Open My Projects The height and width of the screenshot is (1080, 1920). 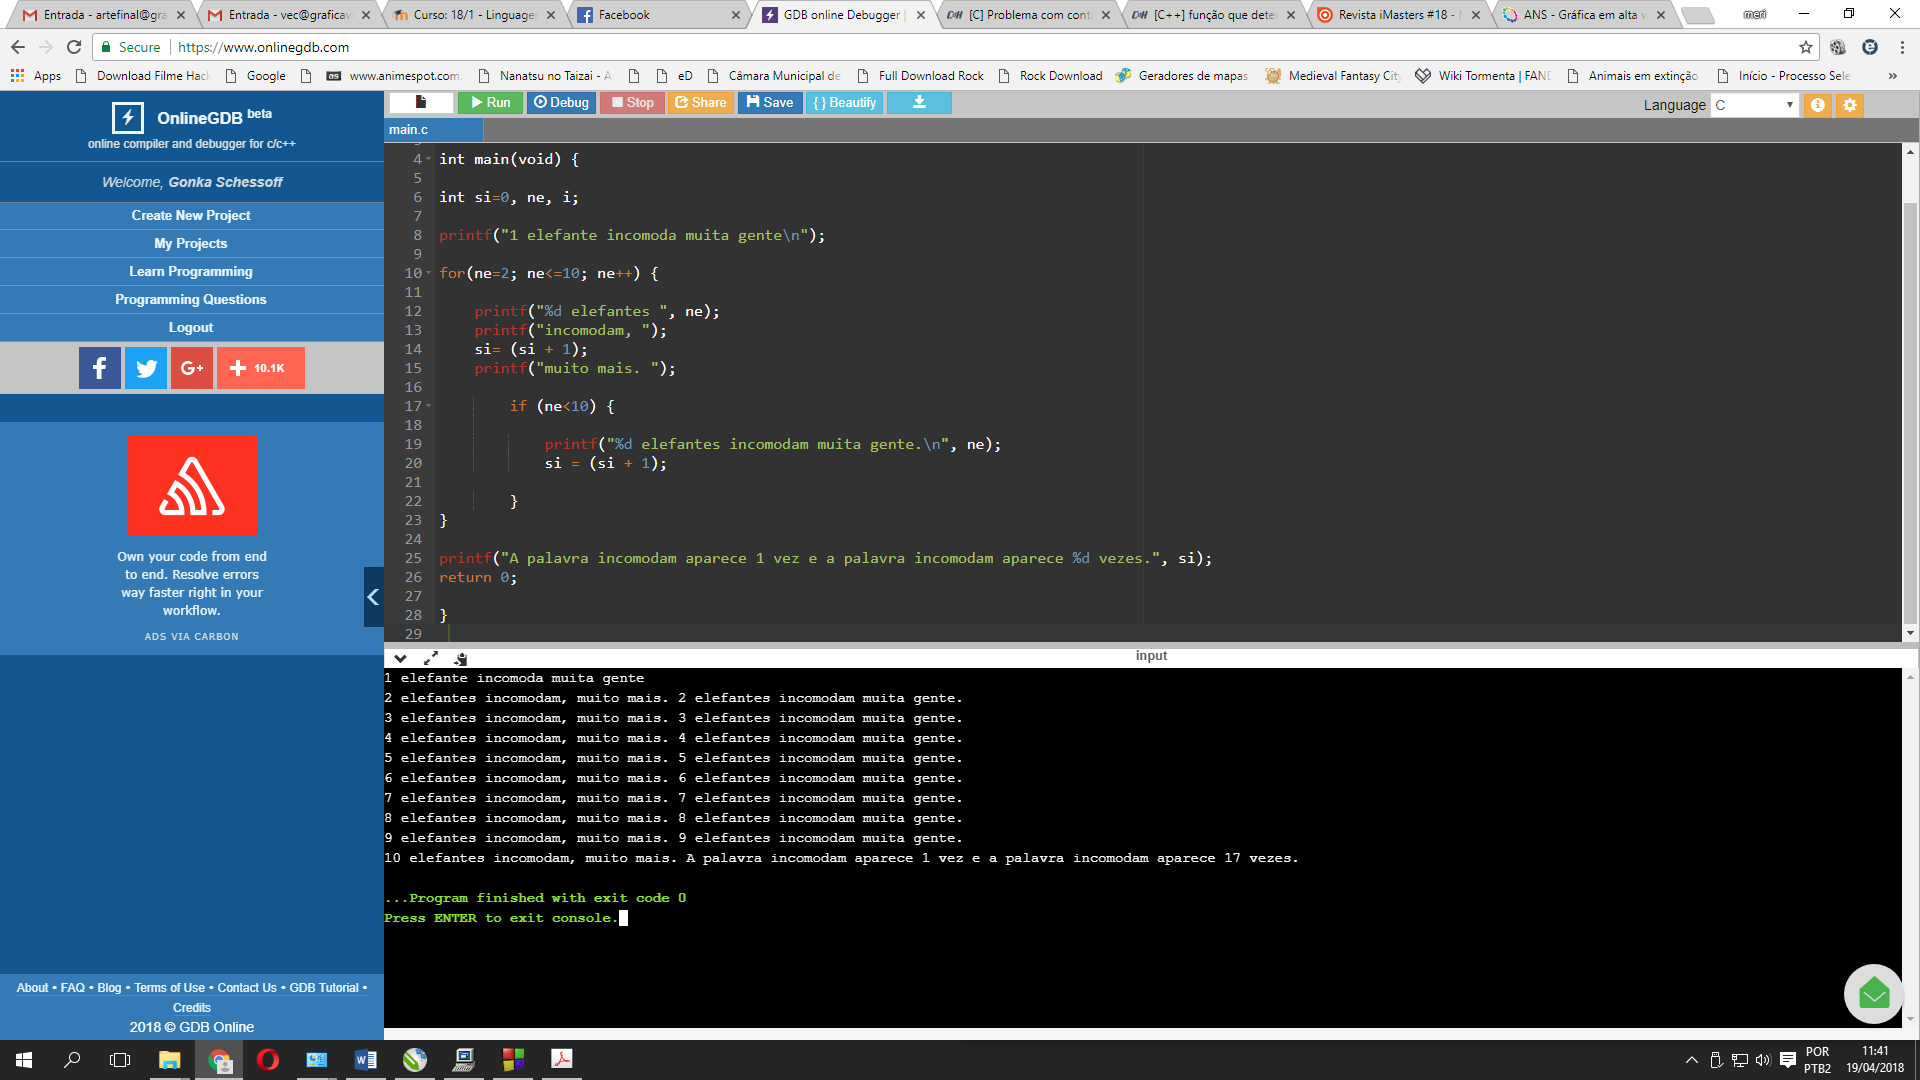tap(191, 243)
